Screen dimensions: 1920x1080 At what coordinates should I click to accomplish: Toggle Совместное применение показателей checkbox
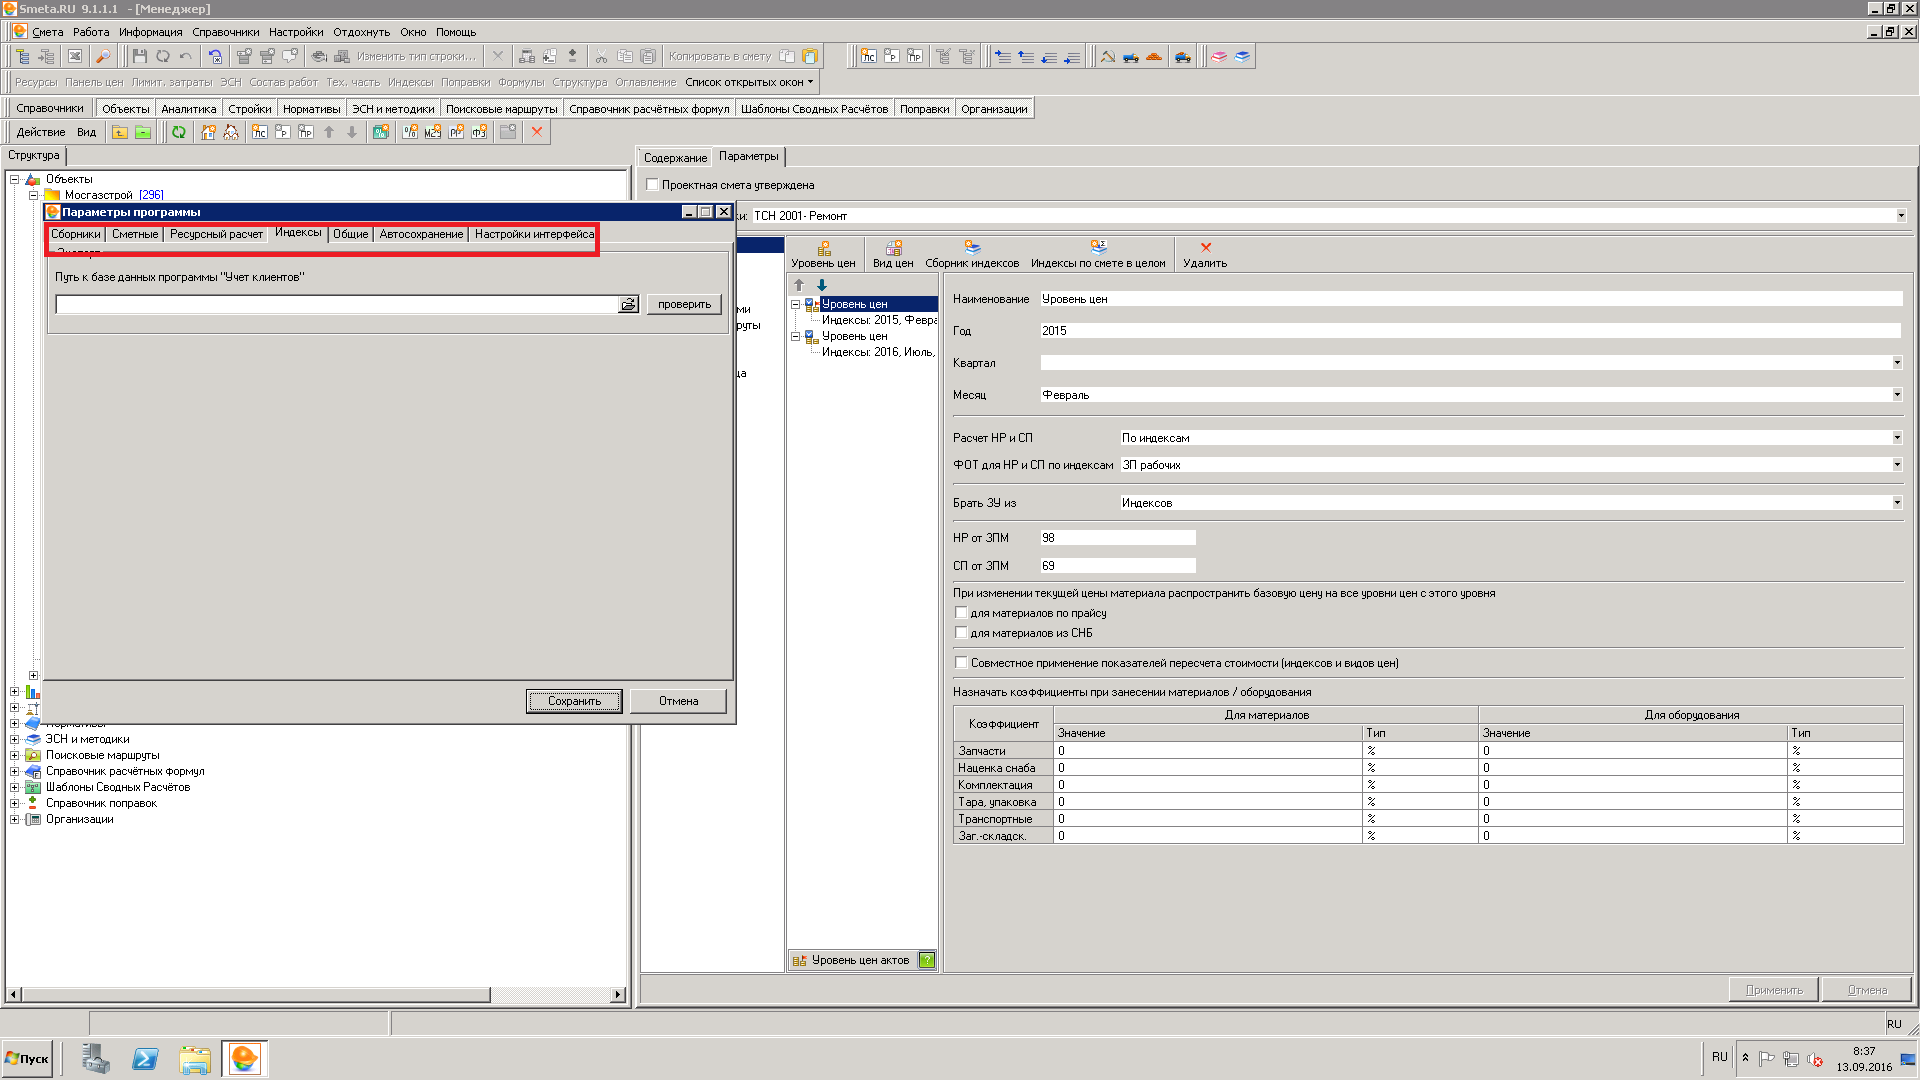[961, 663]
